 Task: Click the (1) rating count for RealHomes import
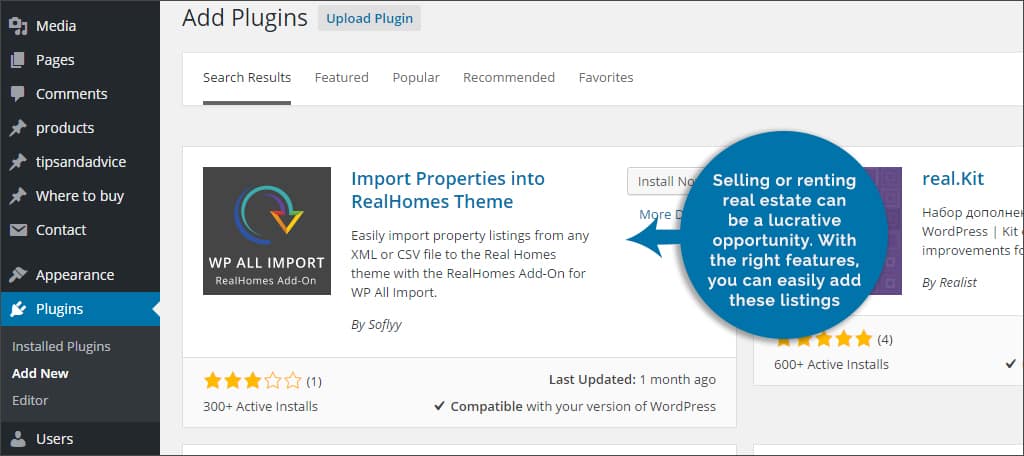(314, 381)
